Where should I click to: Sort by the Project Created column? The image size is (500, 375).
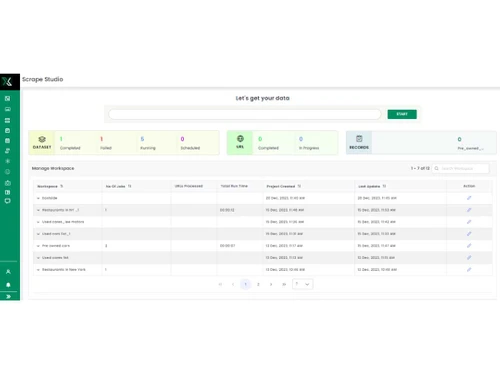[299, 186]
